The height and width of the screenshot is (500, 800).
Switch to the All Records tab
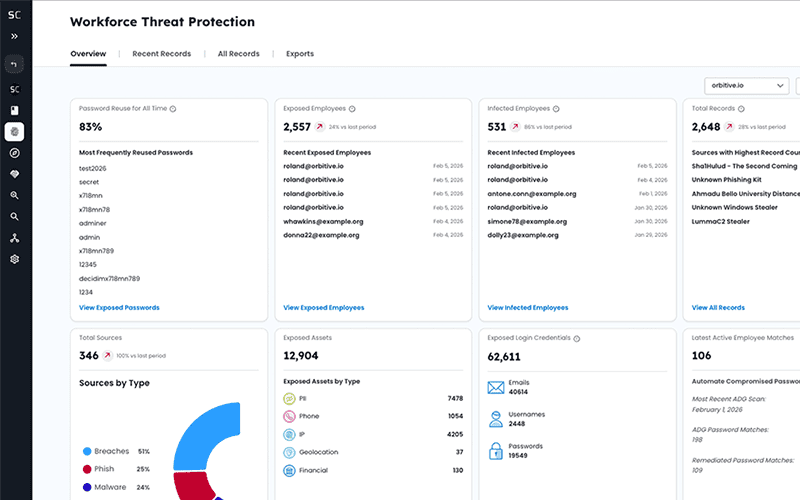coord(239,54)
